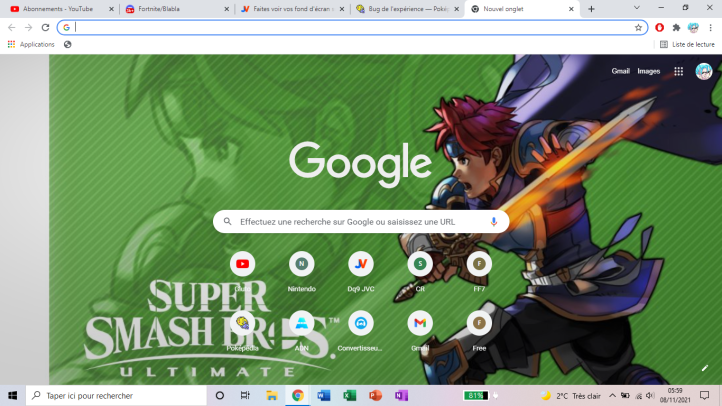Viewport: 722px width, 406px height.
Task: Launch Excel from the taskbar
Action: (350, 395)
